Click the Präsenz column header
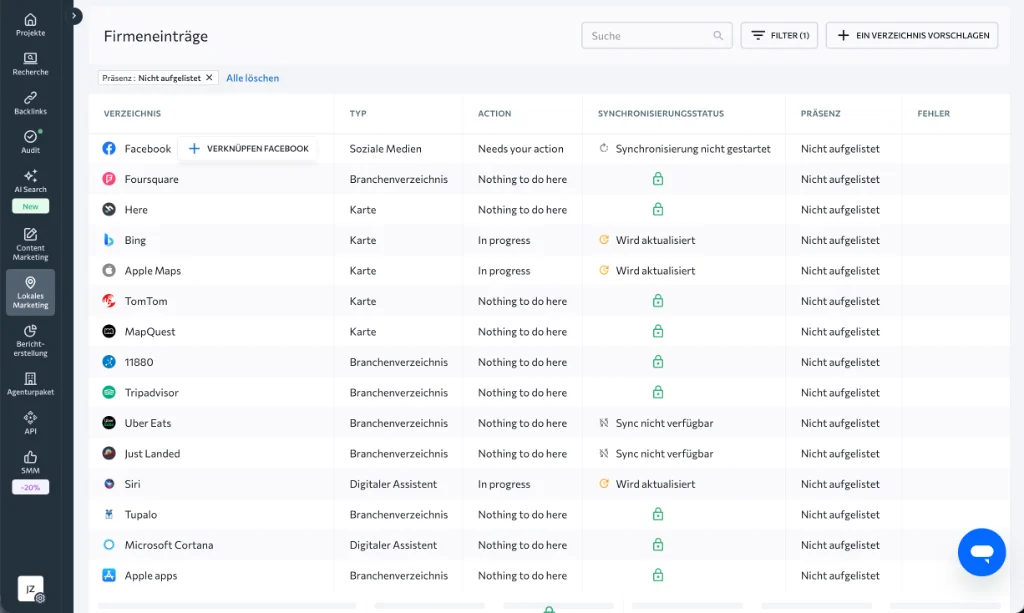The image size is (1024, 613). [x=820, y=114]
